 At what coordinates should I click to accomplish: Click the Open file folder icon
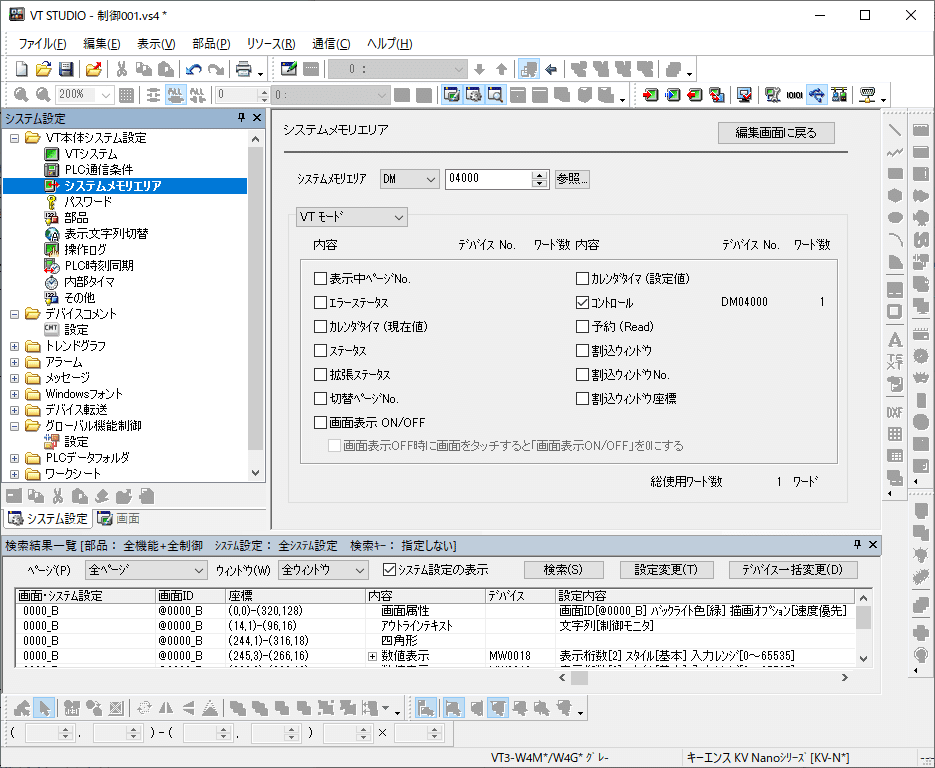click(44, 69)
